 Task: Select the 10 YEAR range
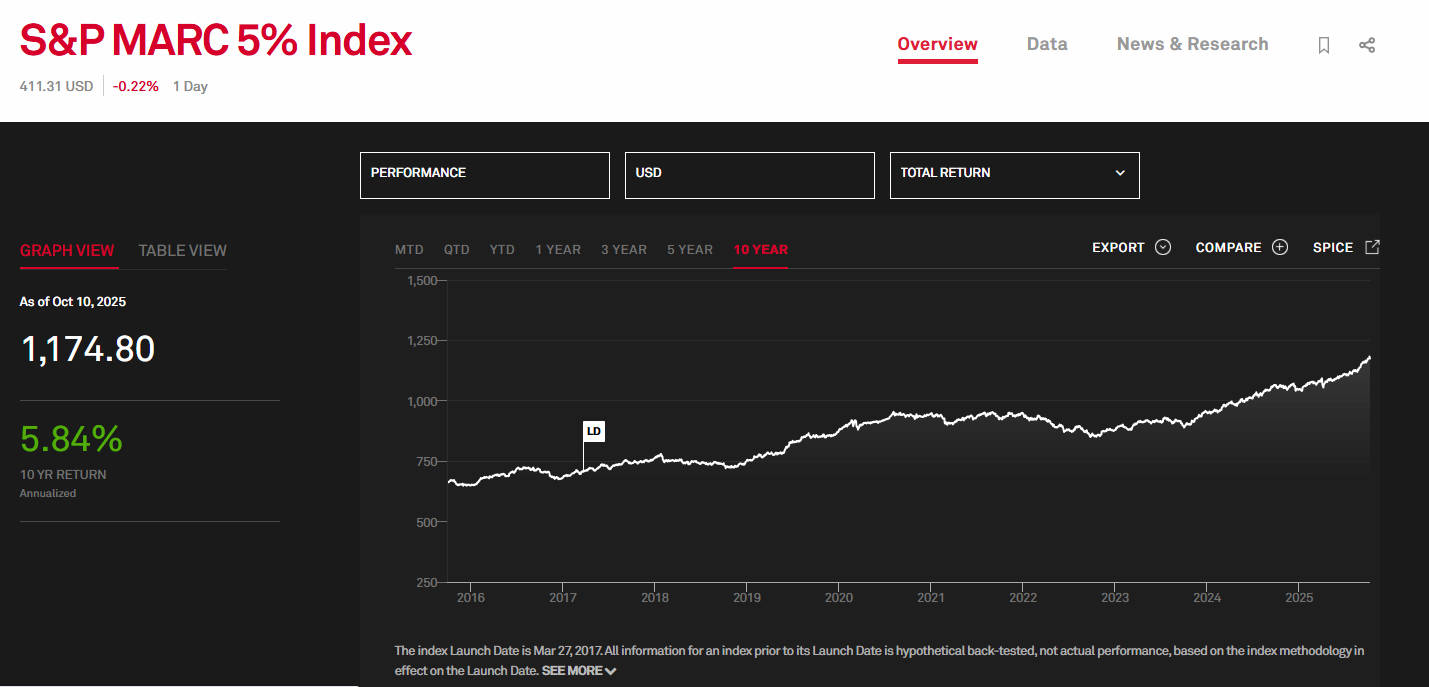[760, 249]
